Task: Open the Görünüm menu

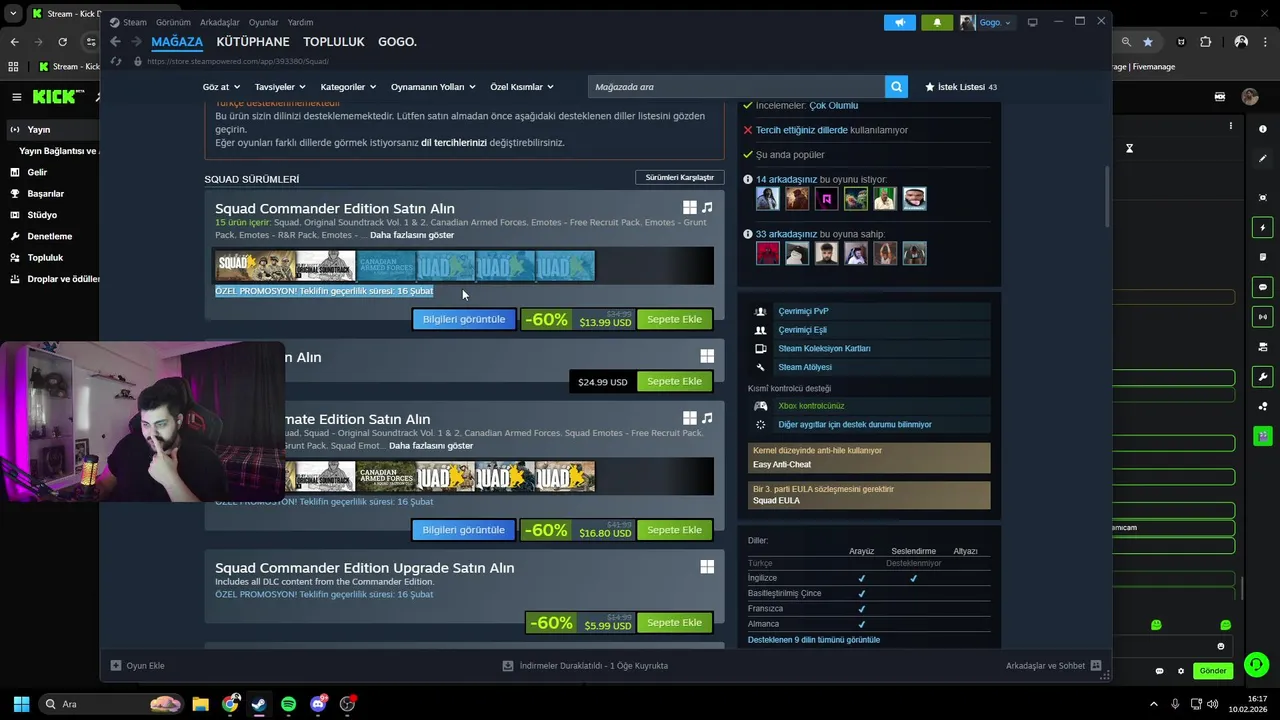Action: click(173, 22)
